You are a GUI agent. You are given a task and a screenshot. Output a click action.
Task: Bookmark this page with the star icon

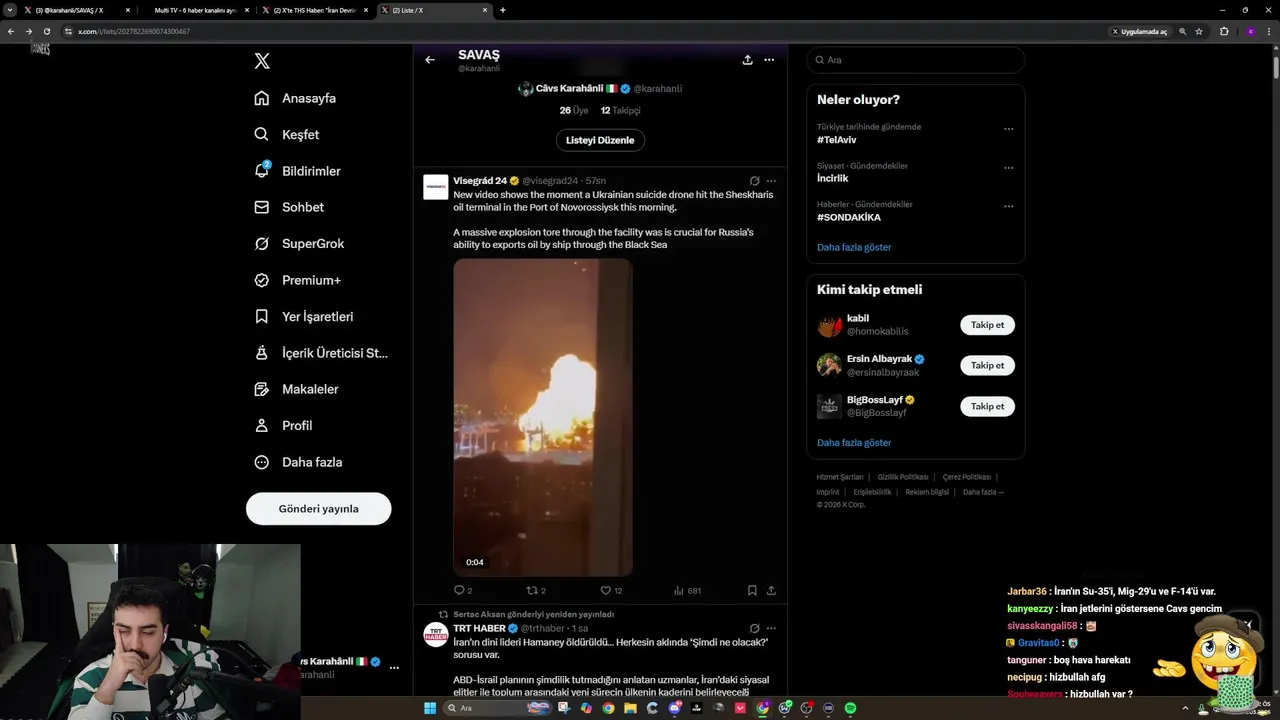click(x=1199, y=31)
